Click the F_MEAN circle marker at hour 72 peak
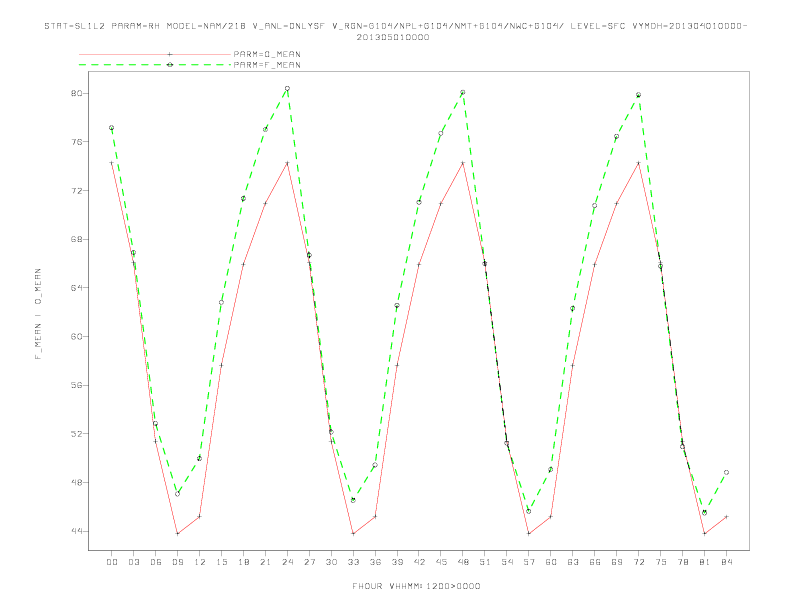The height and width of the screenshot is (612, 792). point(638,95)
